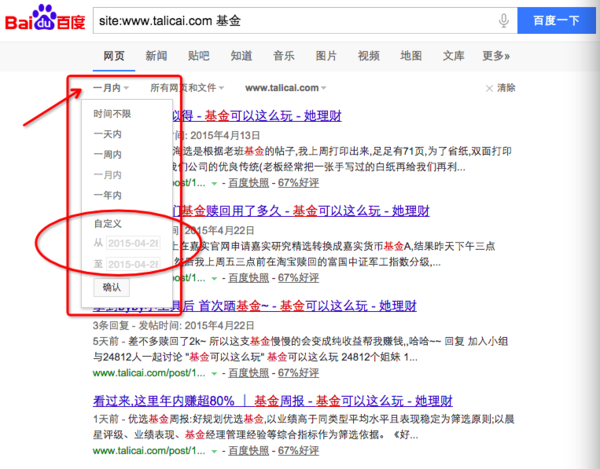Open 67%好评 of the 基金周报 result

click(298, 451)
